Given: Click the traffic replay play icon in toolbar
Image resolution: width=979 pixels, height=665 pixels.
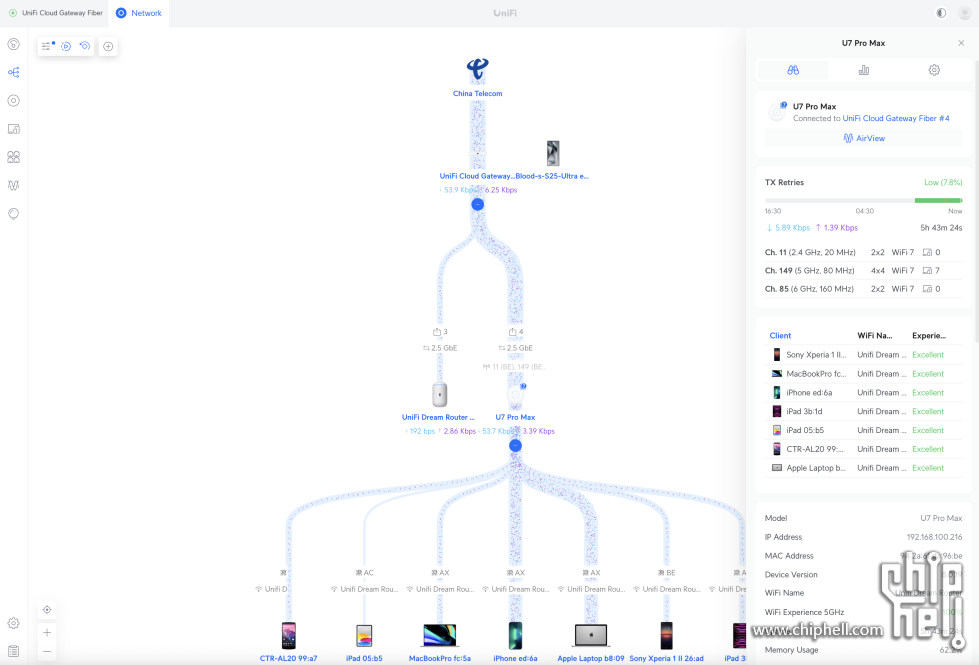Looking at the screenshot, I should [66, 46].
